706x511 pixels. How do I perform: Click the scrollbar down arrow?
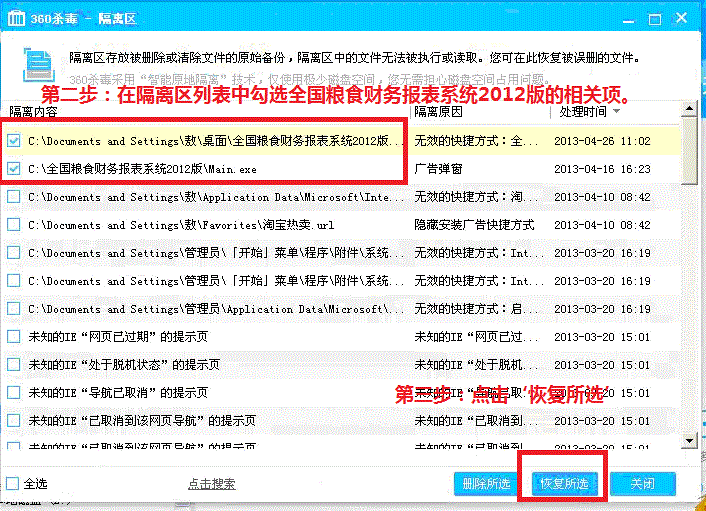coord(689,440)
